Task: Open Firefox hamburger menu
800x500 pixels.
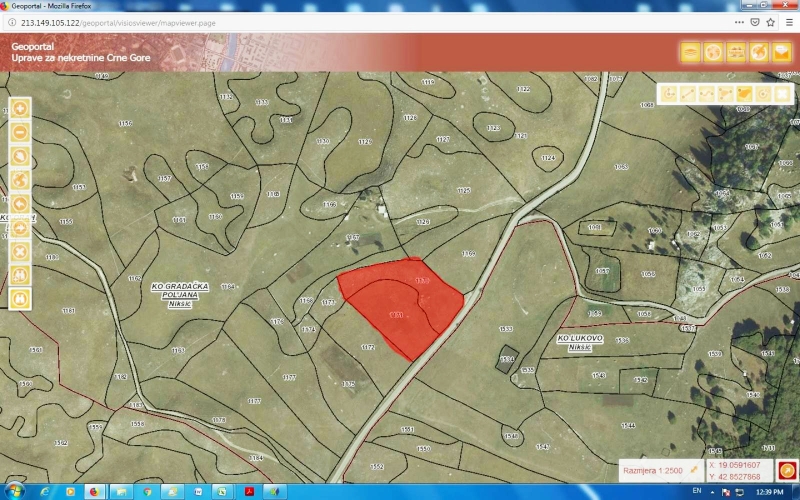Action: click(x=788, y=21)
